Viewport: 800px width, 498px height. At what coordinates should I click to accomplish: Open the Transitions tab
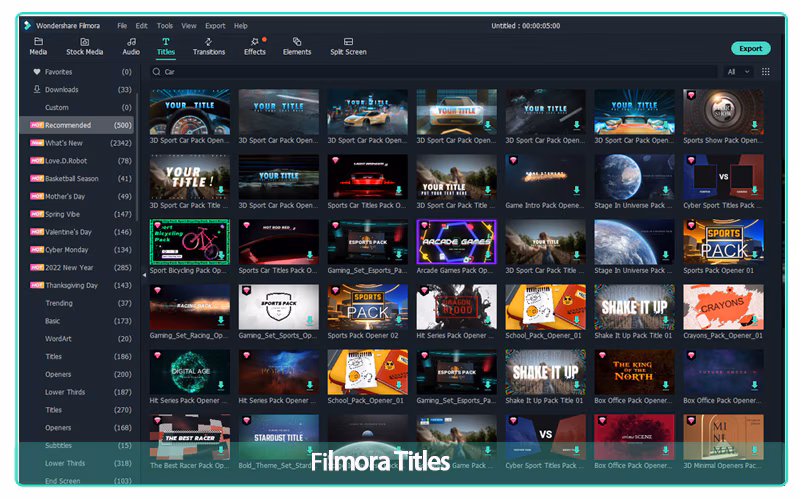[x=209, y=46]
